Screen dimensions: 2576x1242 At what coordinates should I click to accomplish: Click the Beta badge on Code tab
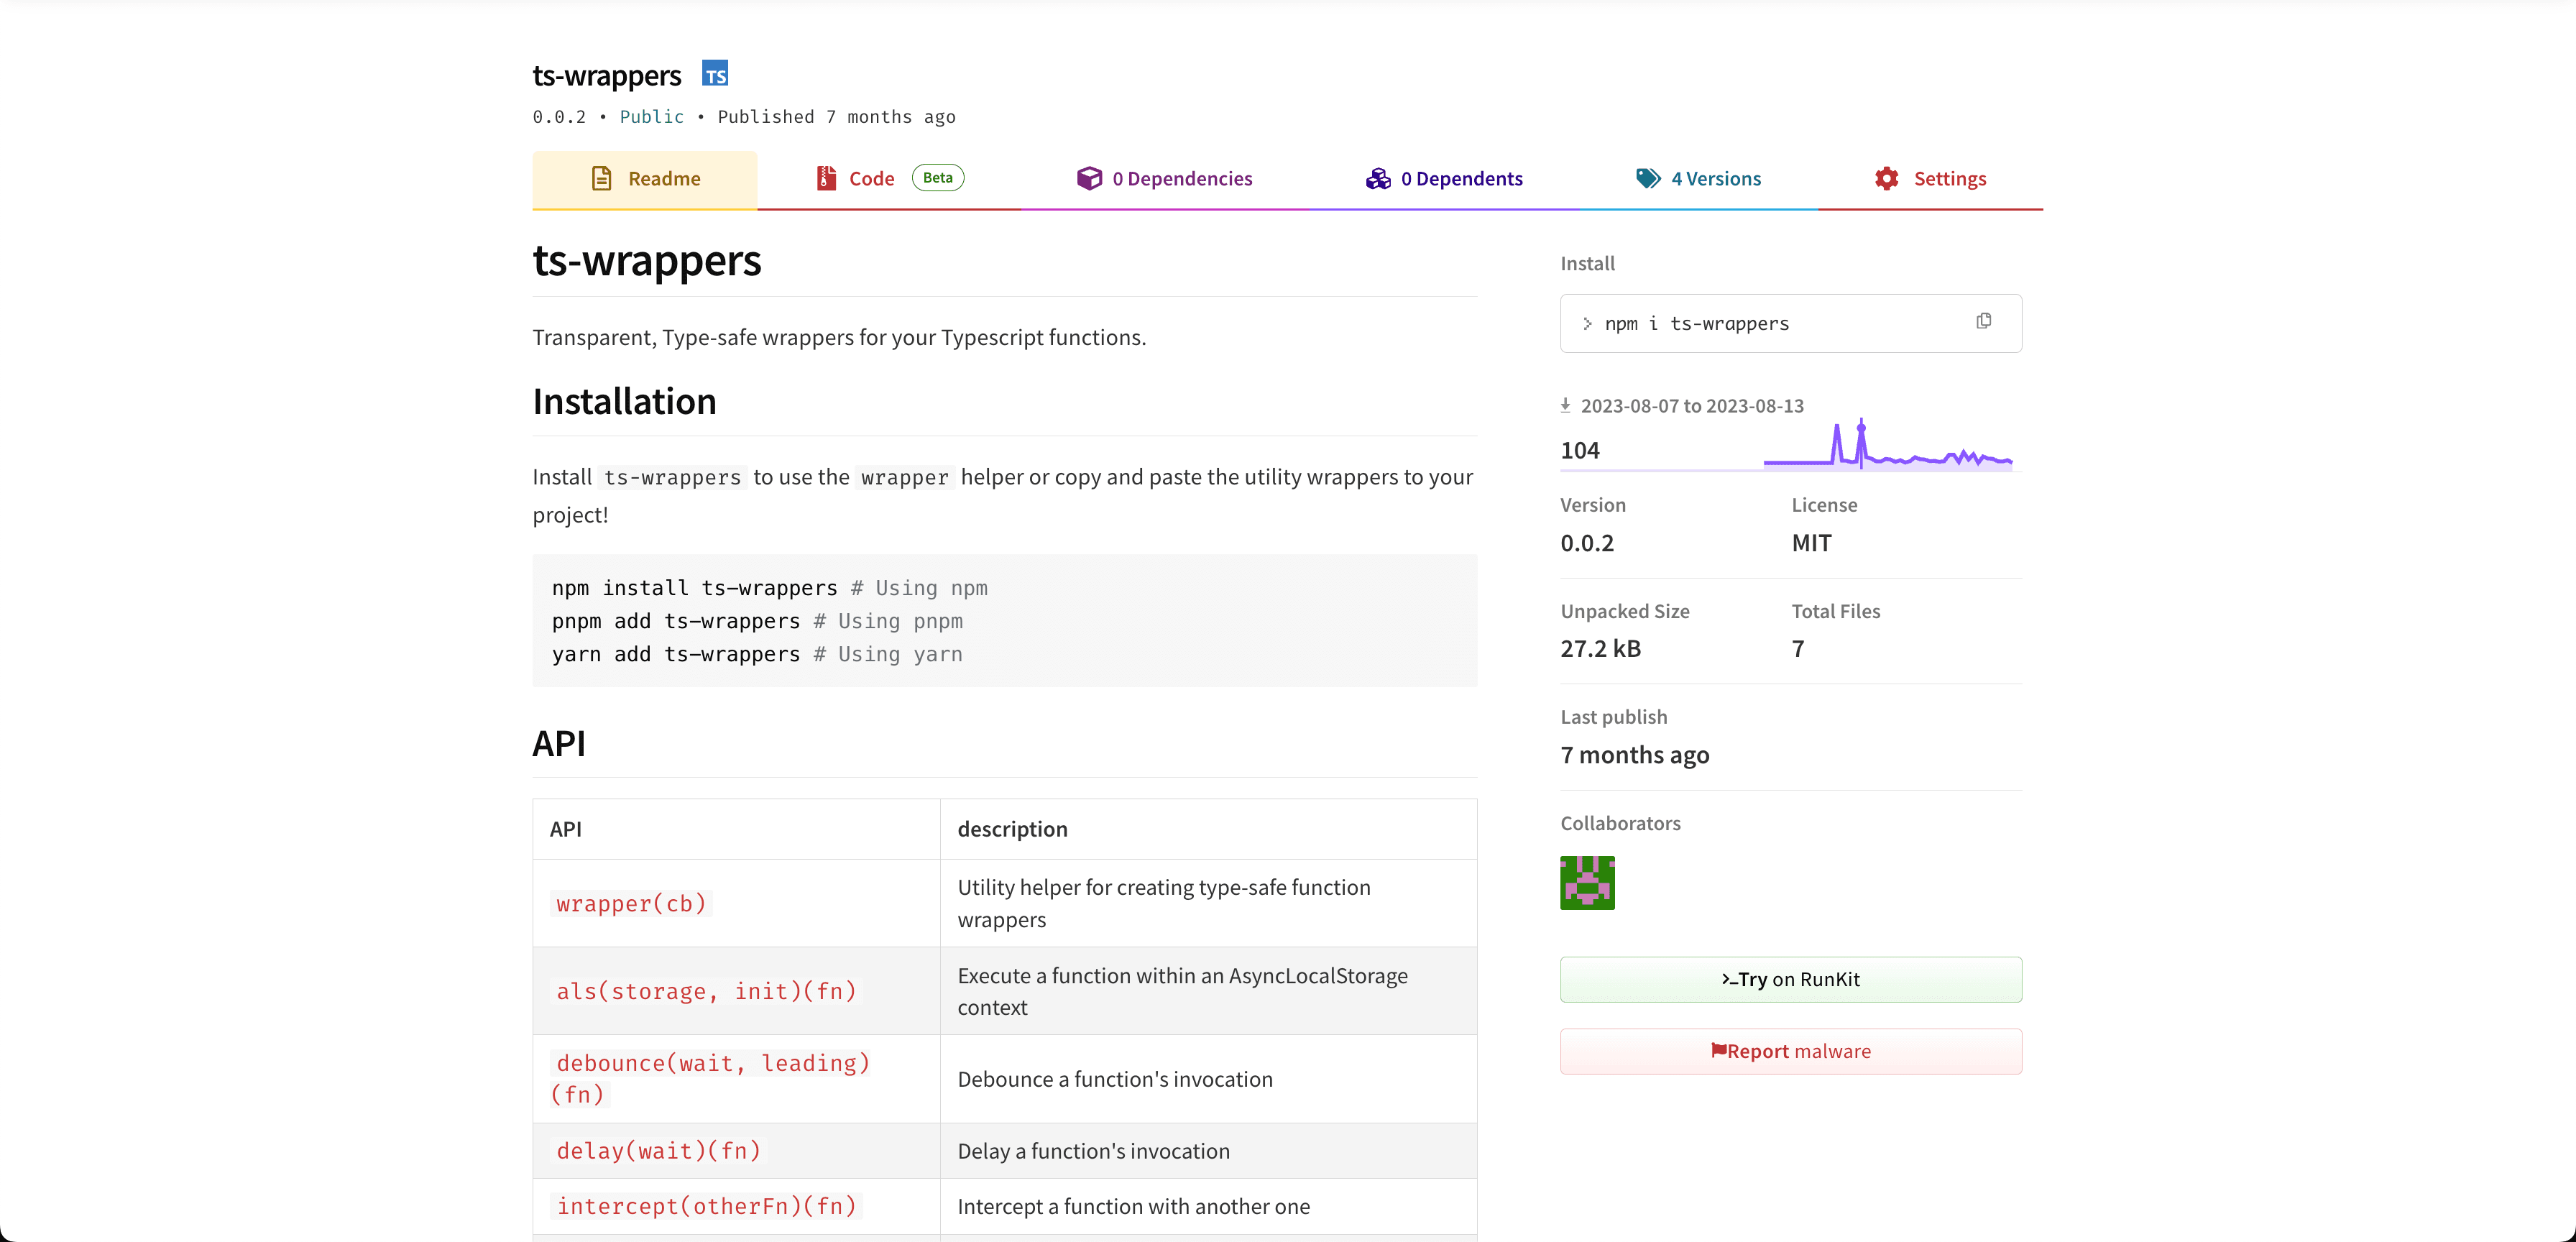click(x=938, y=178)
